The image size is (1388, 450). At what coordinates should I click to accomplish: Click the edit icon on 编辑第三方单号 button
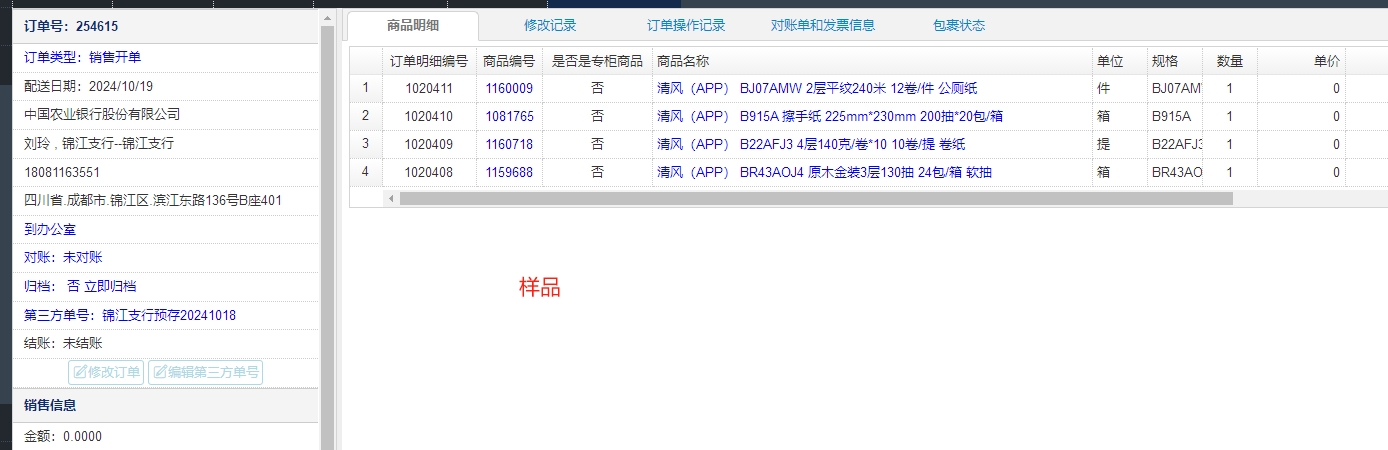click(160, 373)
